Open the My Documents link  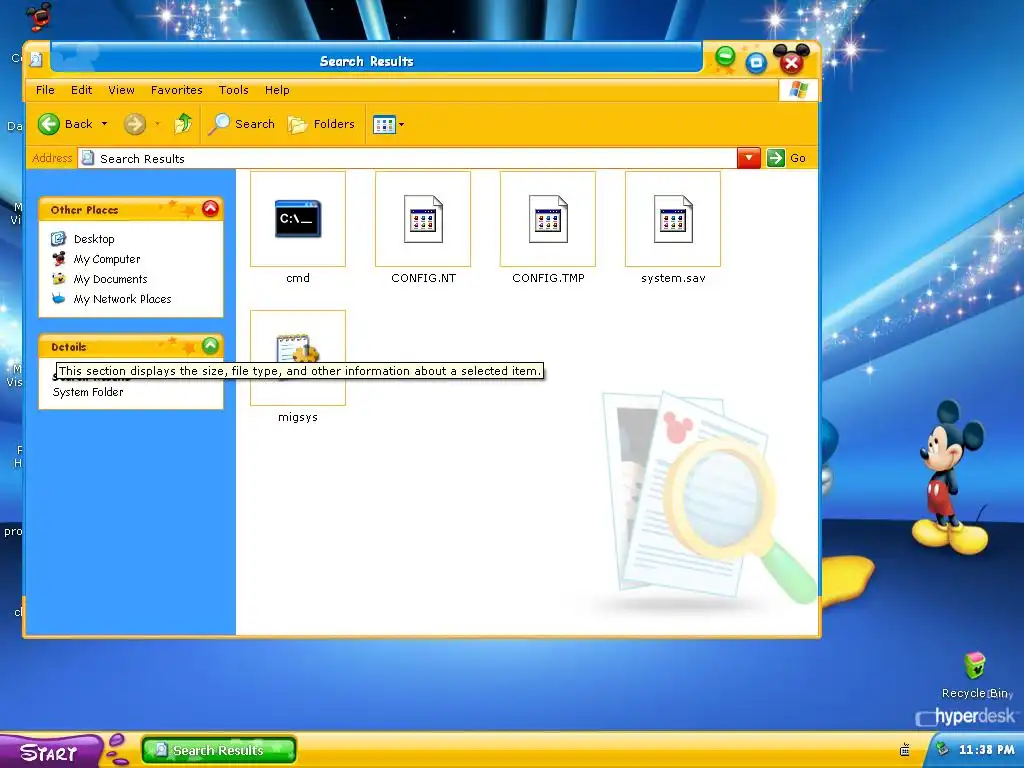tap(110, 279)
